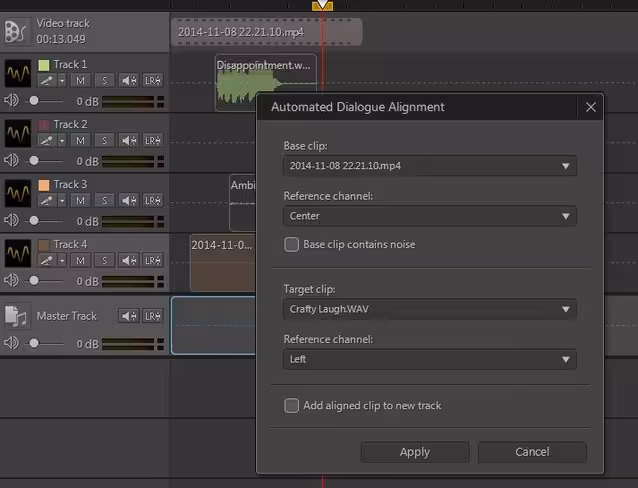Viewport: 638px width, 488px height.
Task: Solo Track 3 with S button
Action: click(x=105, y=200)
